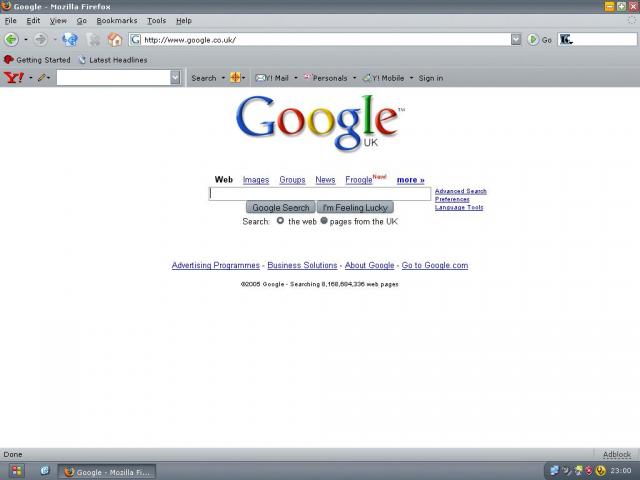
Task: Click the green Go arrow icon
Action: tap(533, 40)
